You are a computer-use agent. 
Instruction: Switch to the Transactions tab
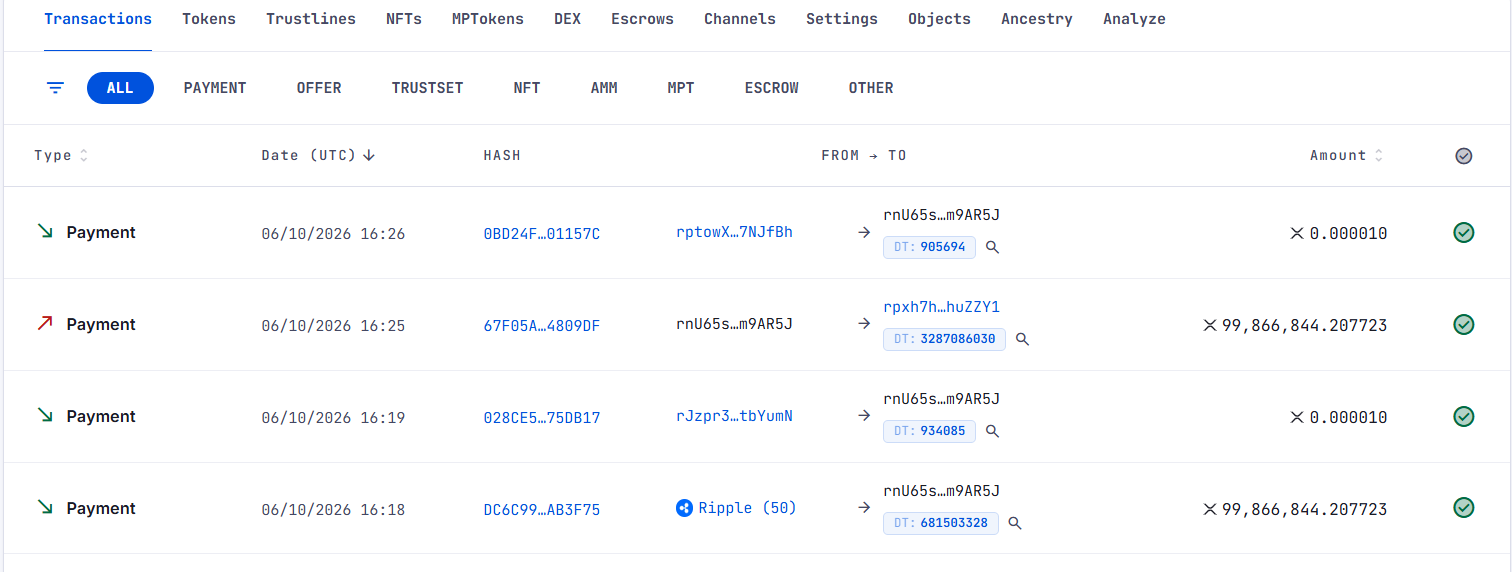(98, 19)
